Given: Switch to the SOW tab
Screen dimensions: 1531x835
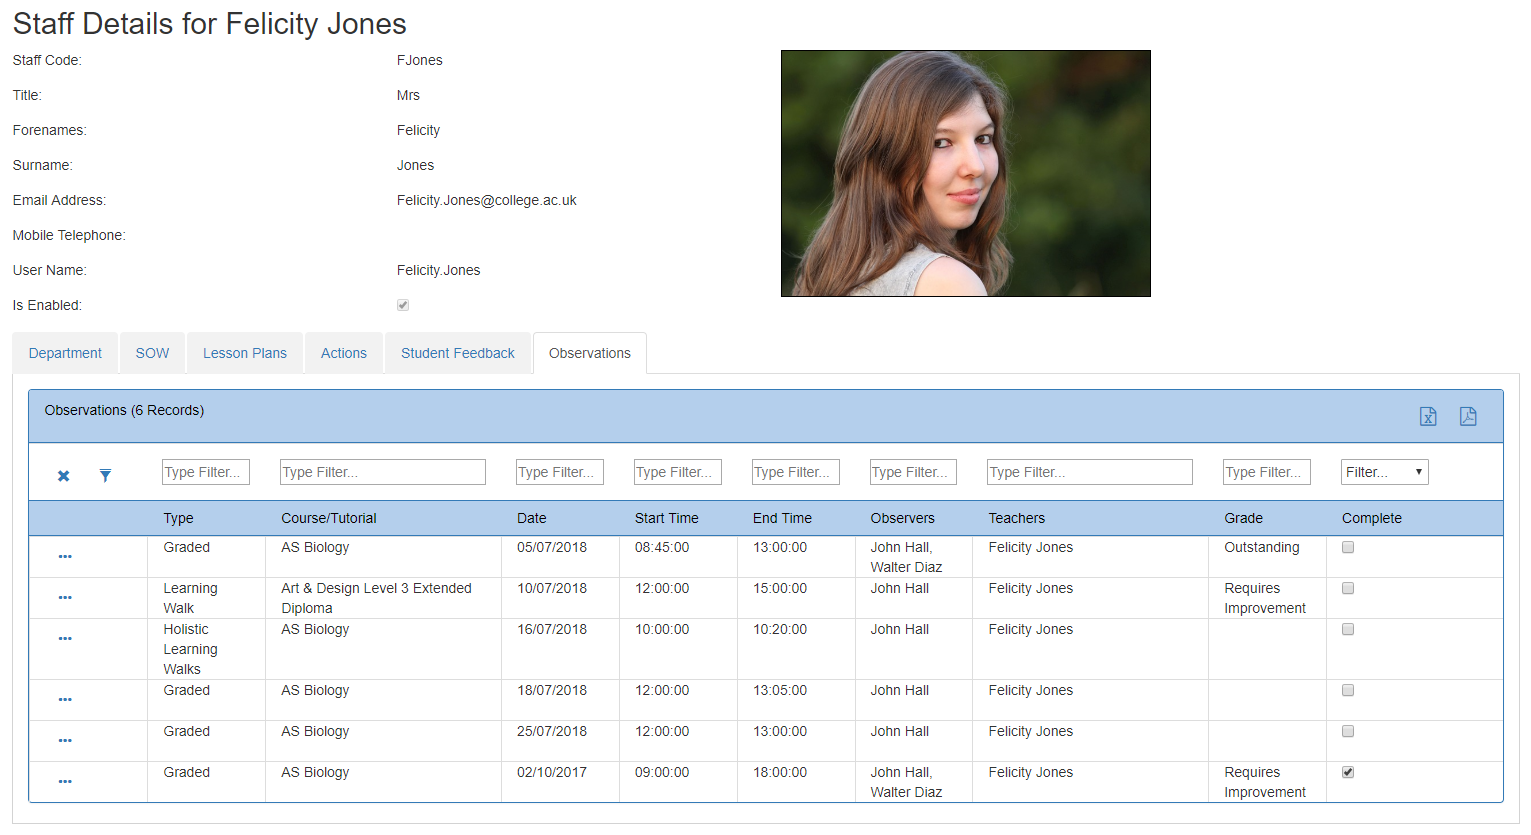Looking at the screenshot, I should (x=152, y=353).
